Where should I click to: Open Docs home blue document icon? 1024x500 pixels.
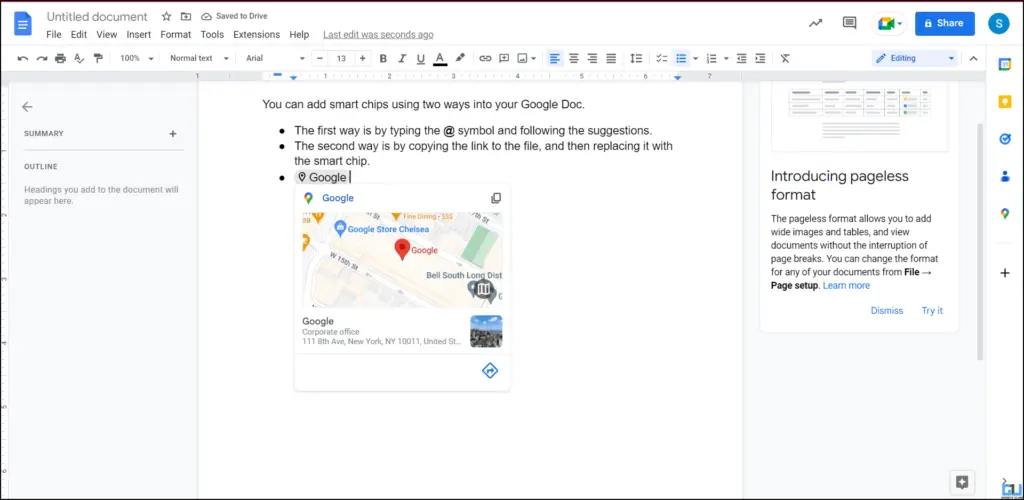(23, 24)
